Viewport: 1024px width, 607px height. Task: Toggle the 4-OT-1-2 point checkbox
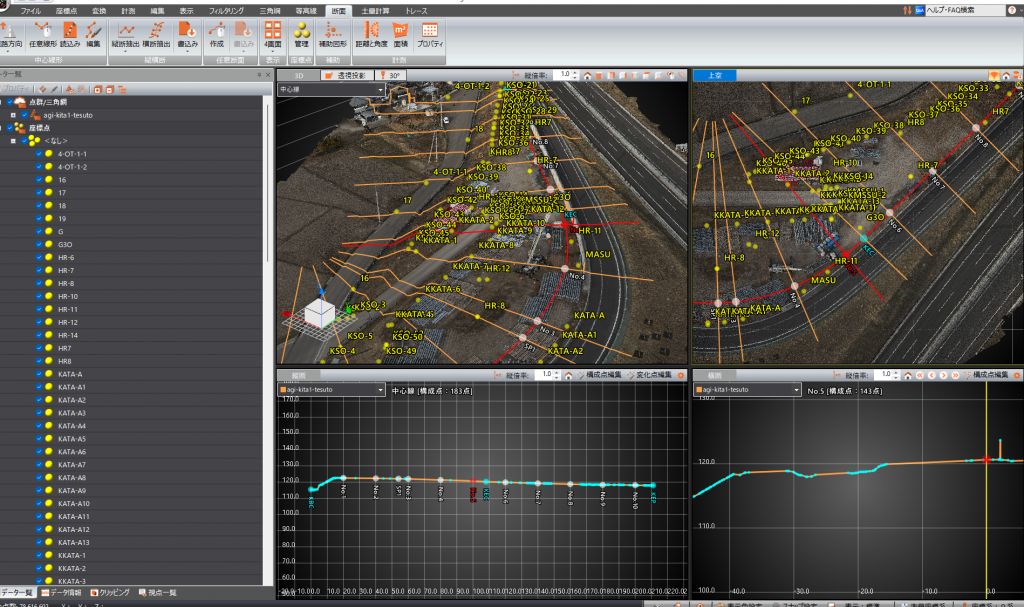39,167
